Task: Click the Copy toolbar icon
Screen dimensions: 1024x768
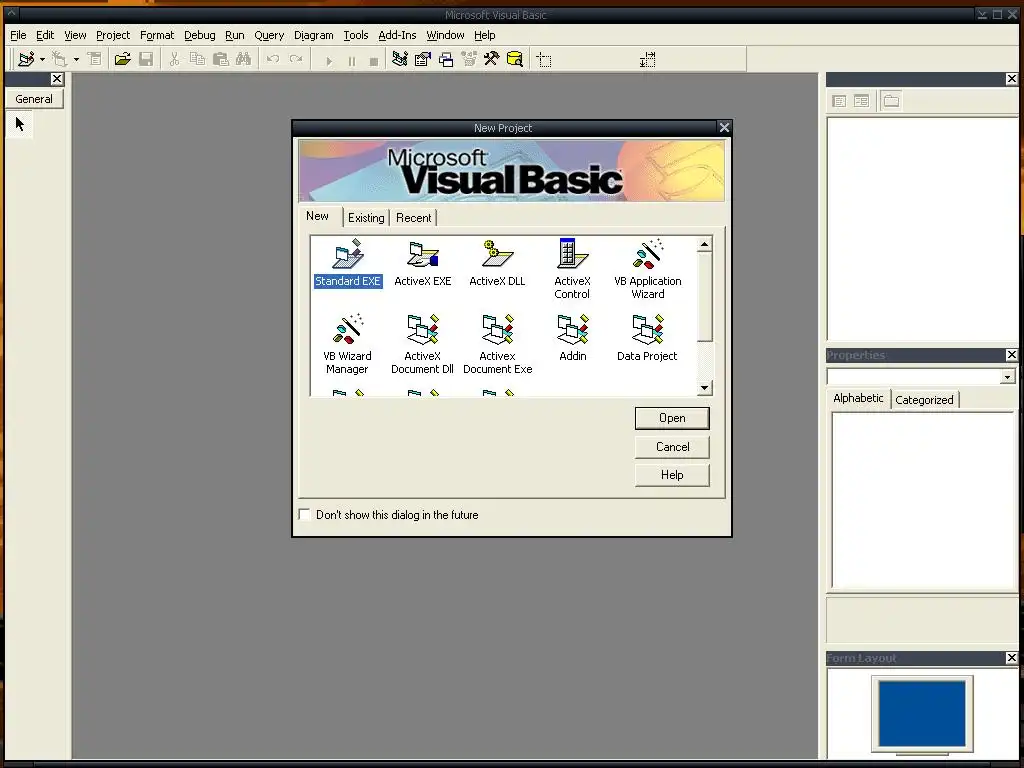Action: pyautogui.click(x=197, y=59)
